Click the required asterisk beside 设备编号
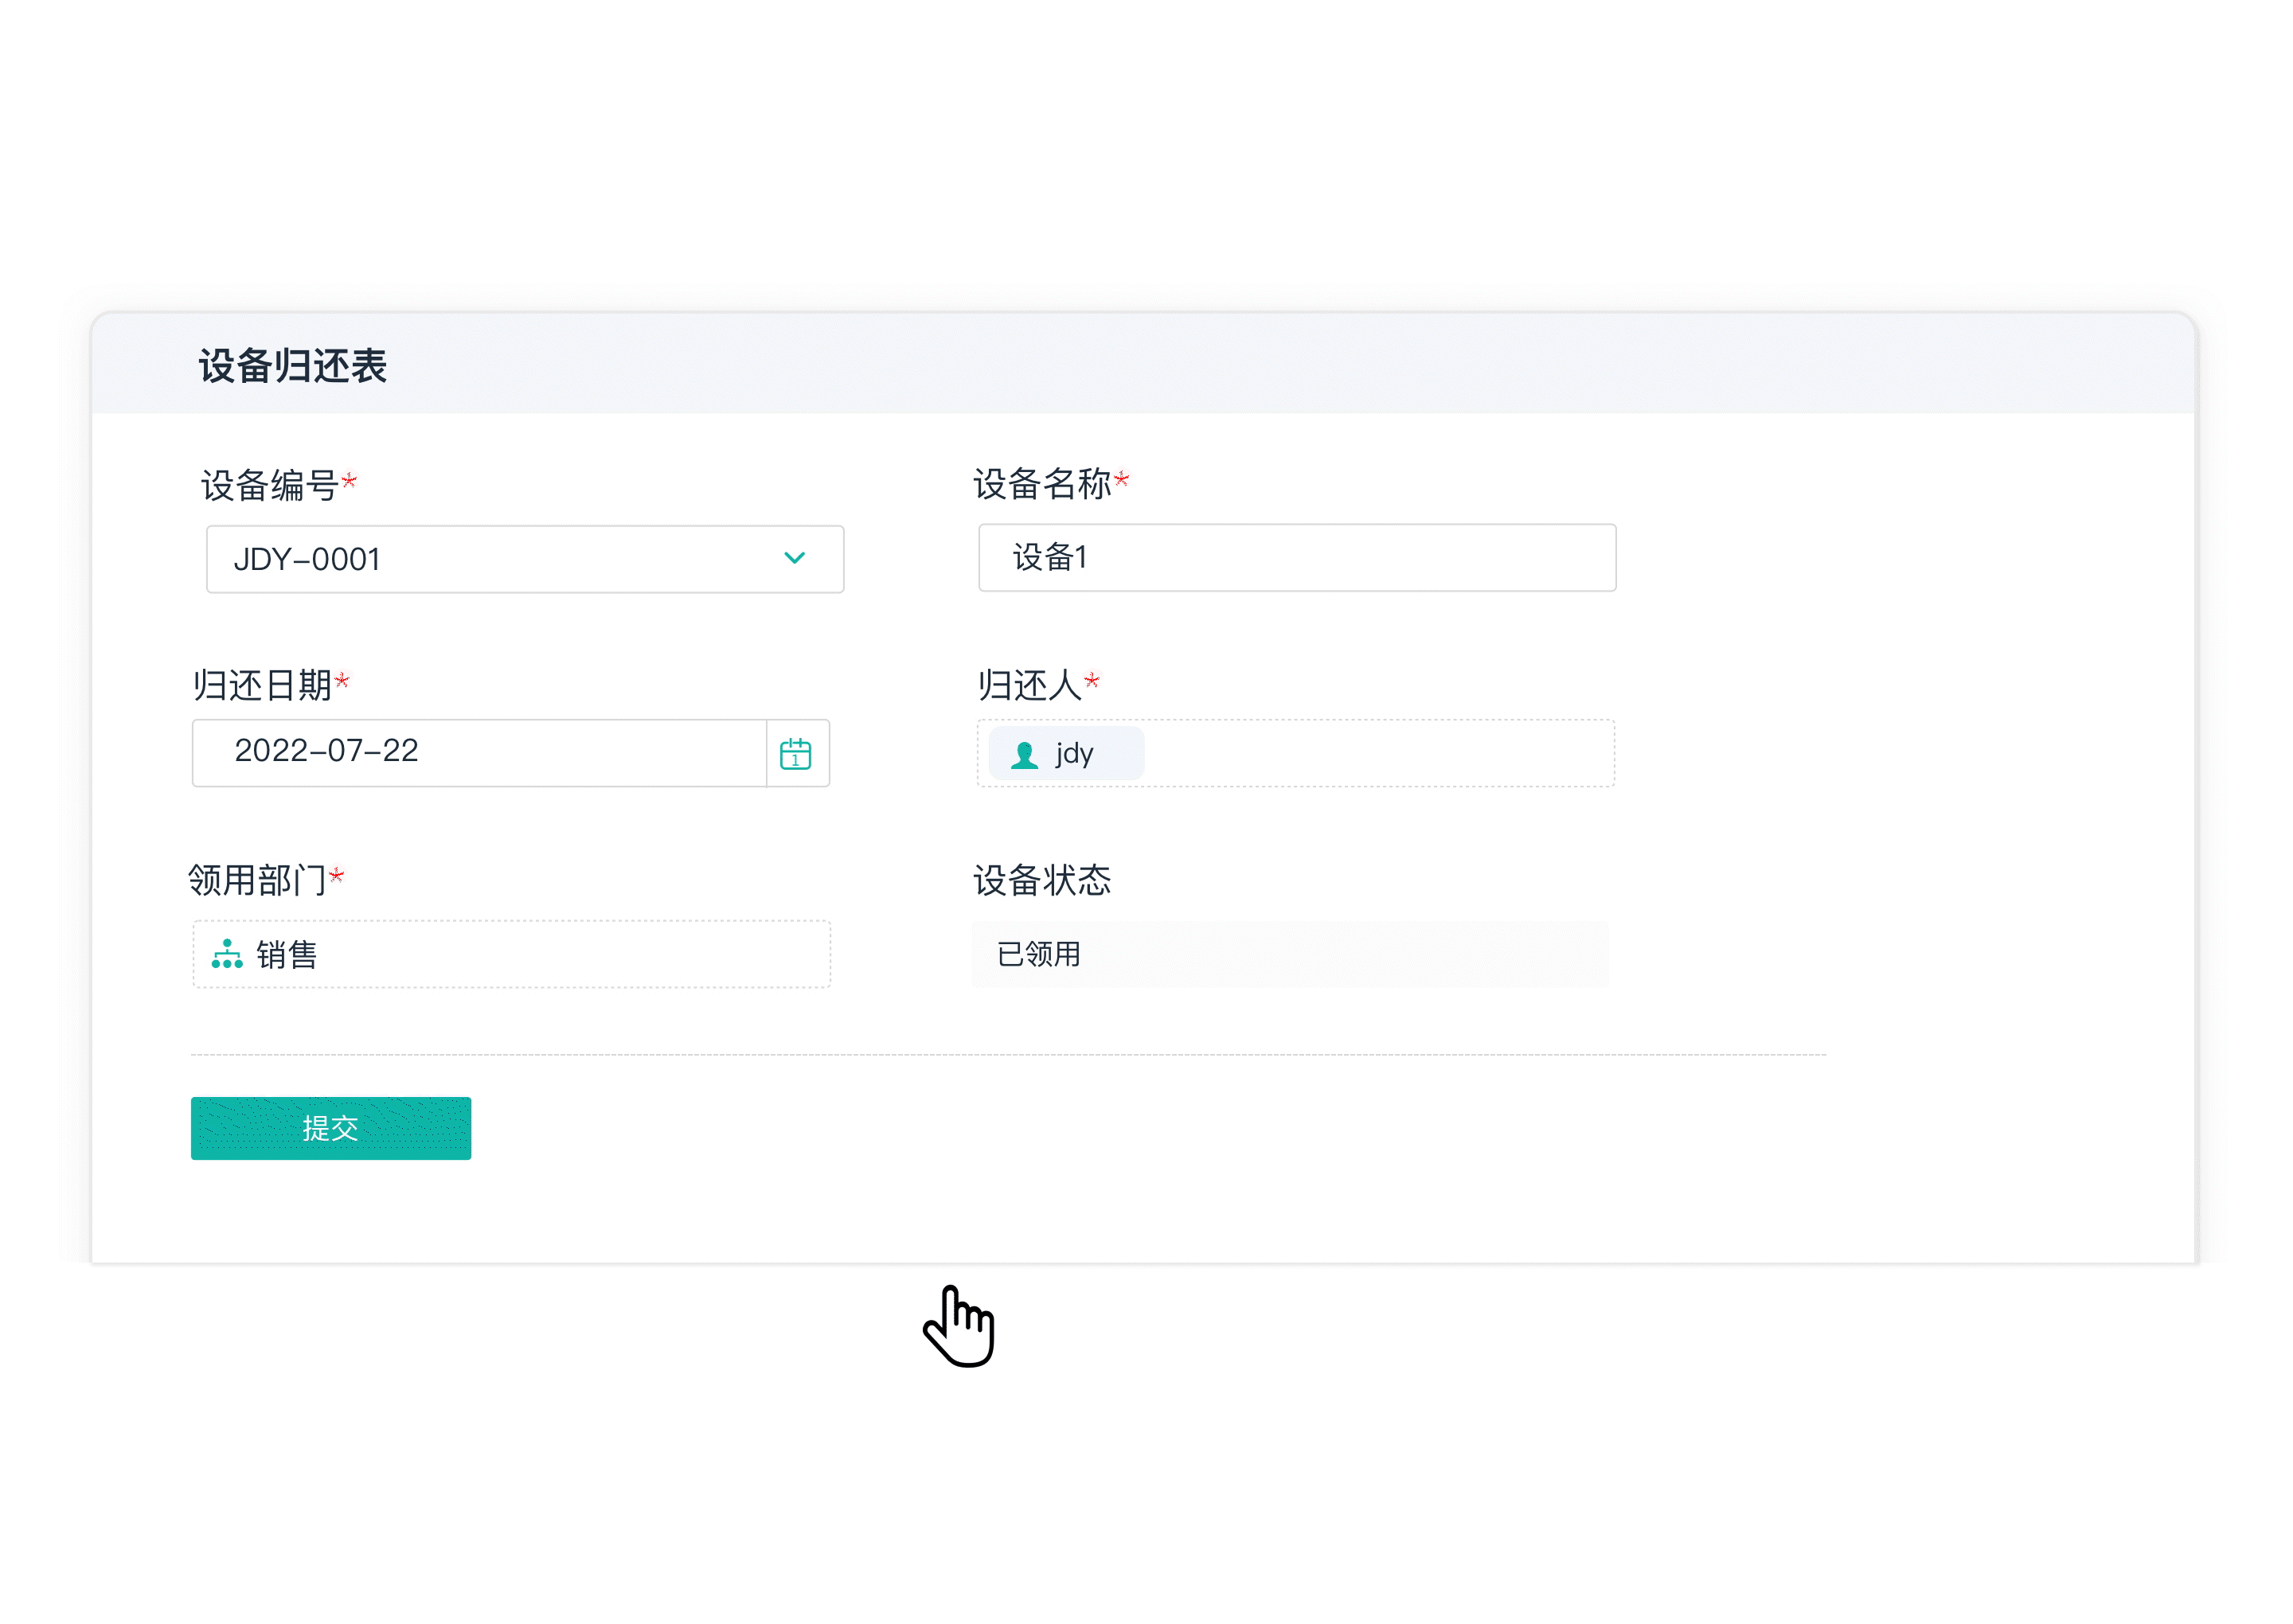This screenshot has width=2293, height=1624. point(350,480)
